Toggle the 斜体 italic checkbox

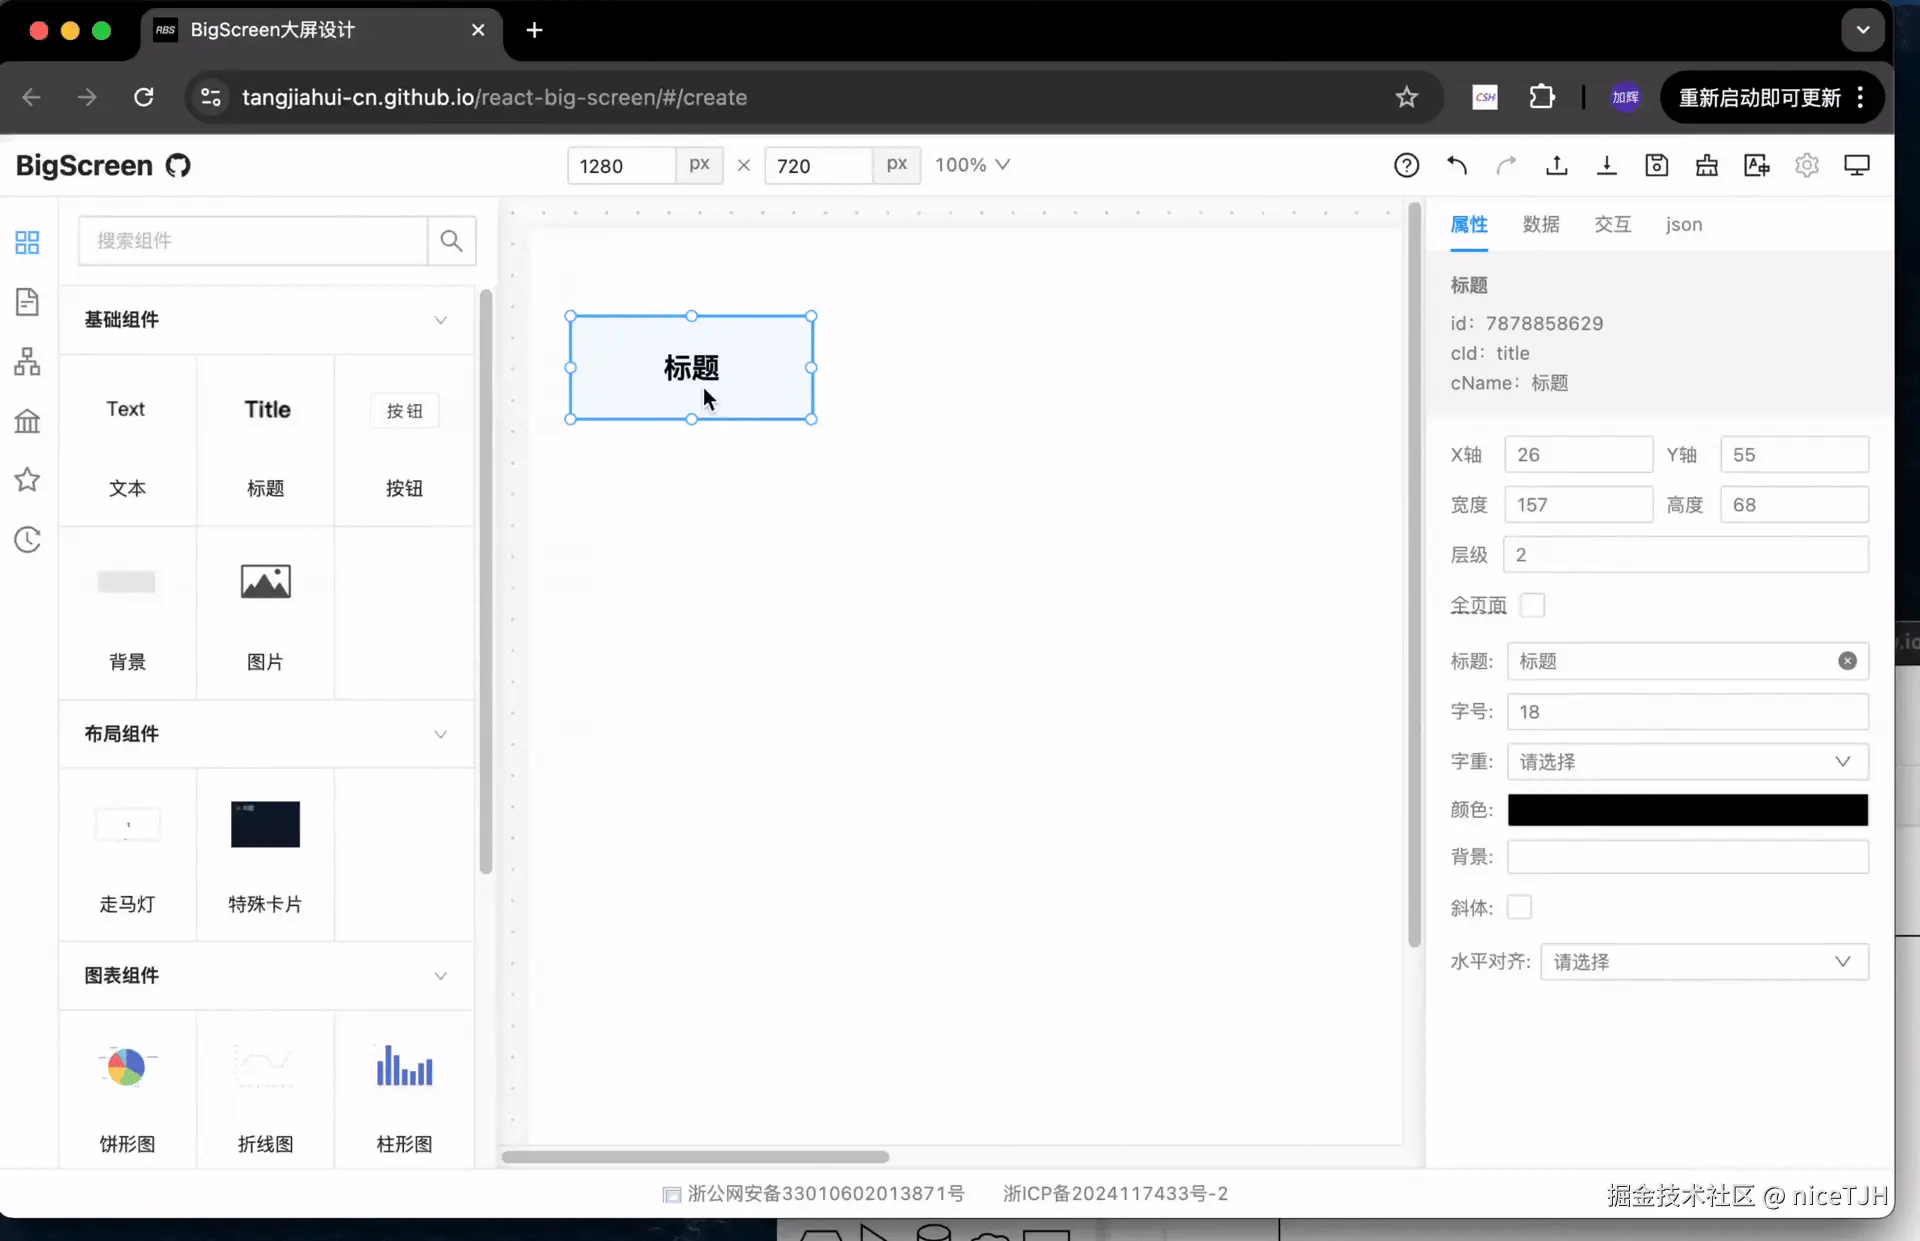(1519, 907)
